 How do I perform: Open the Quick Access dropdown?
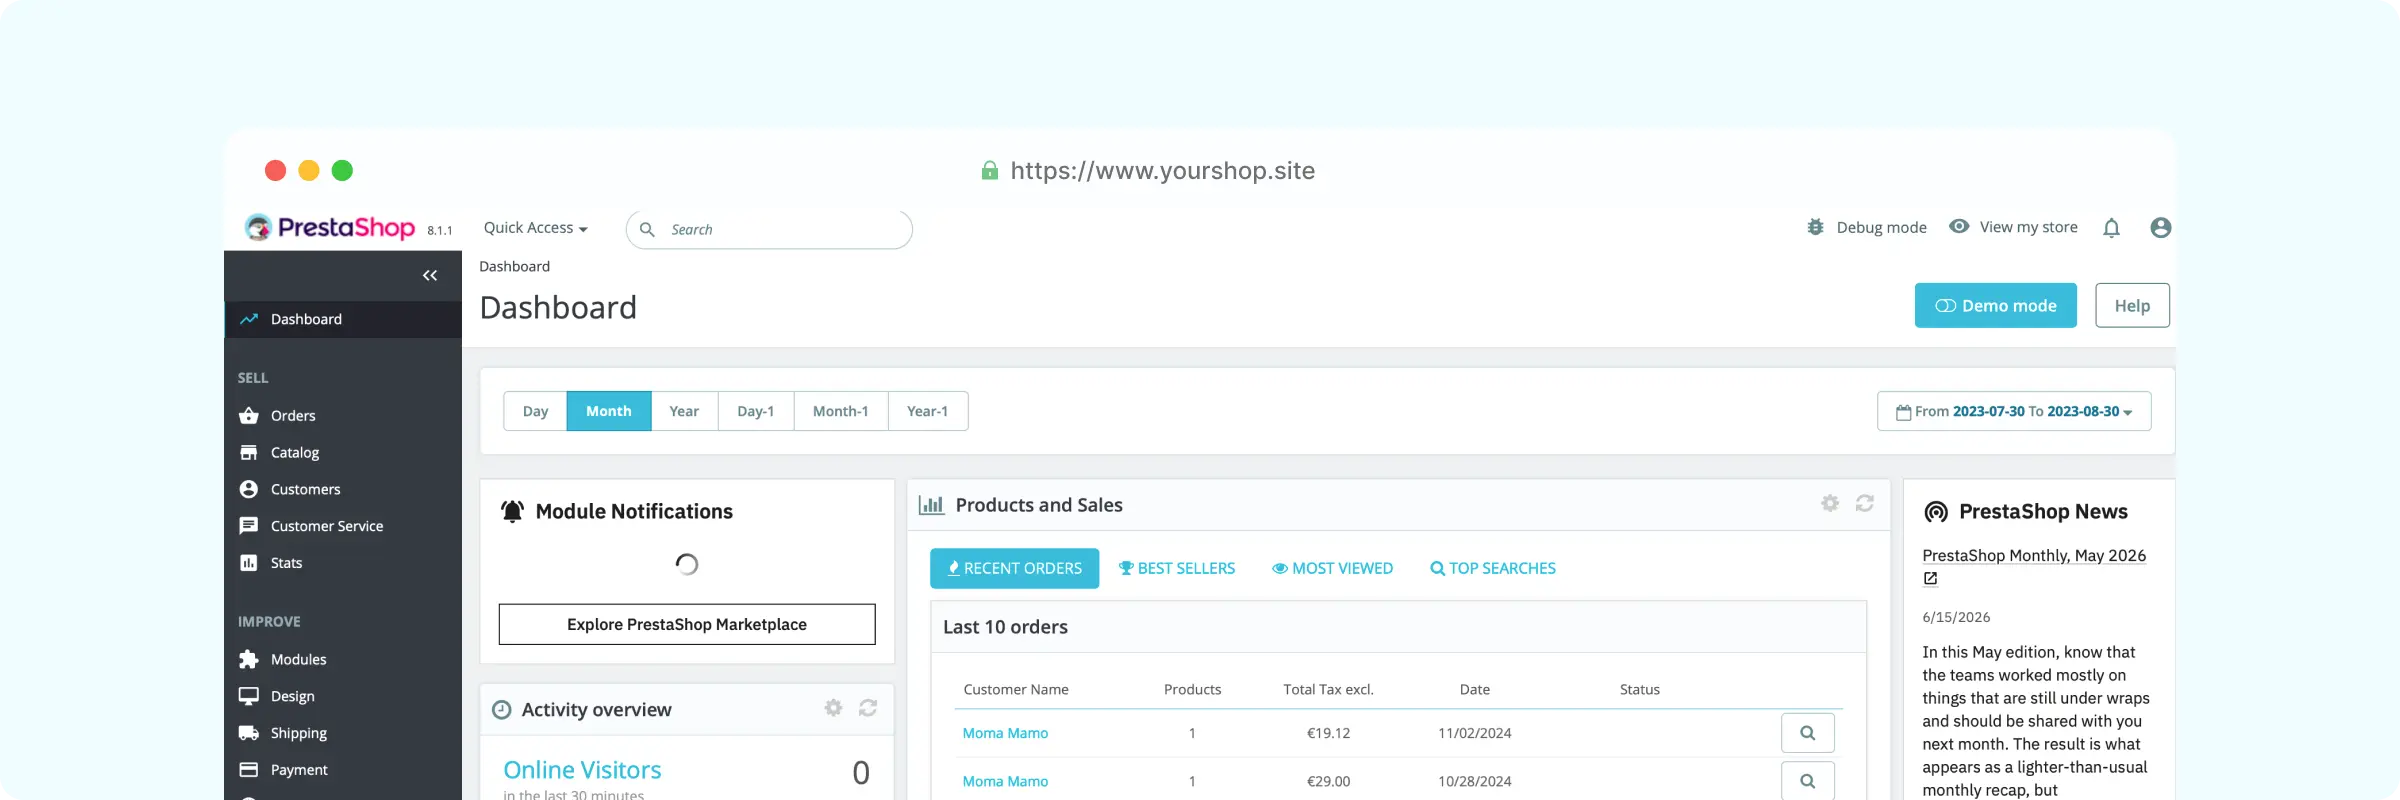pyautogui.click(x=535, y=228)
